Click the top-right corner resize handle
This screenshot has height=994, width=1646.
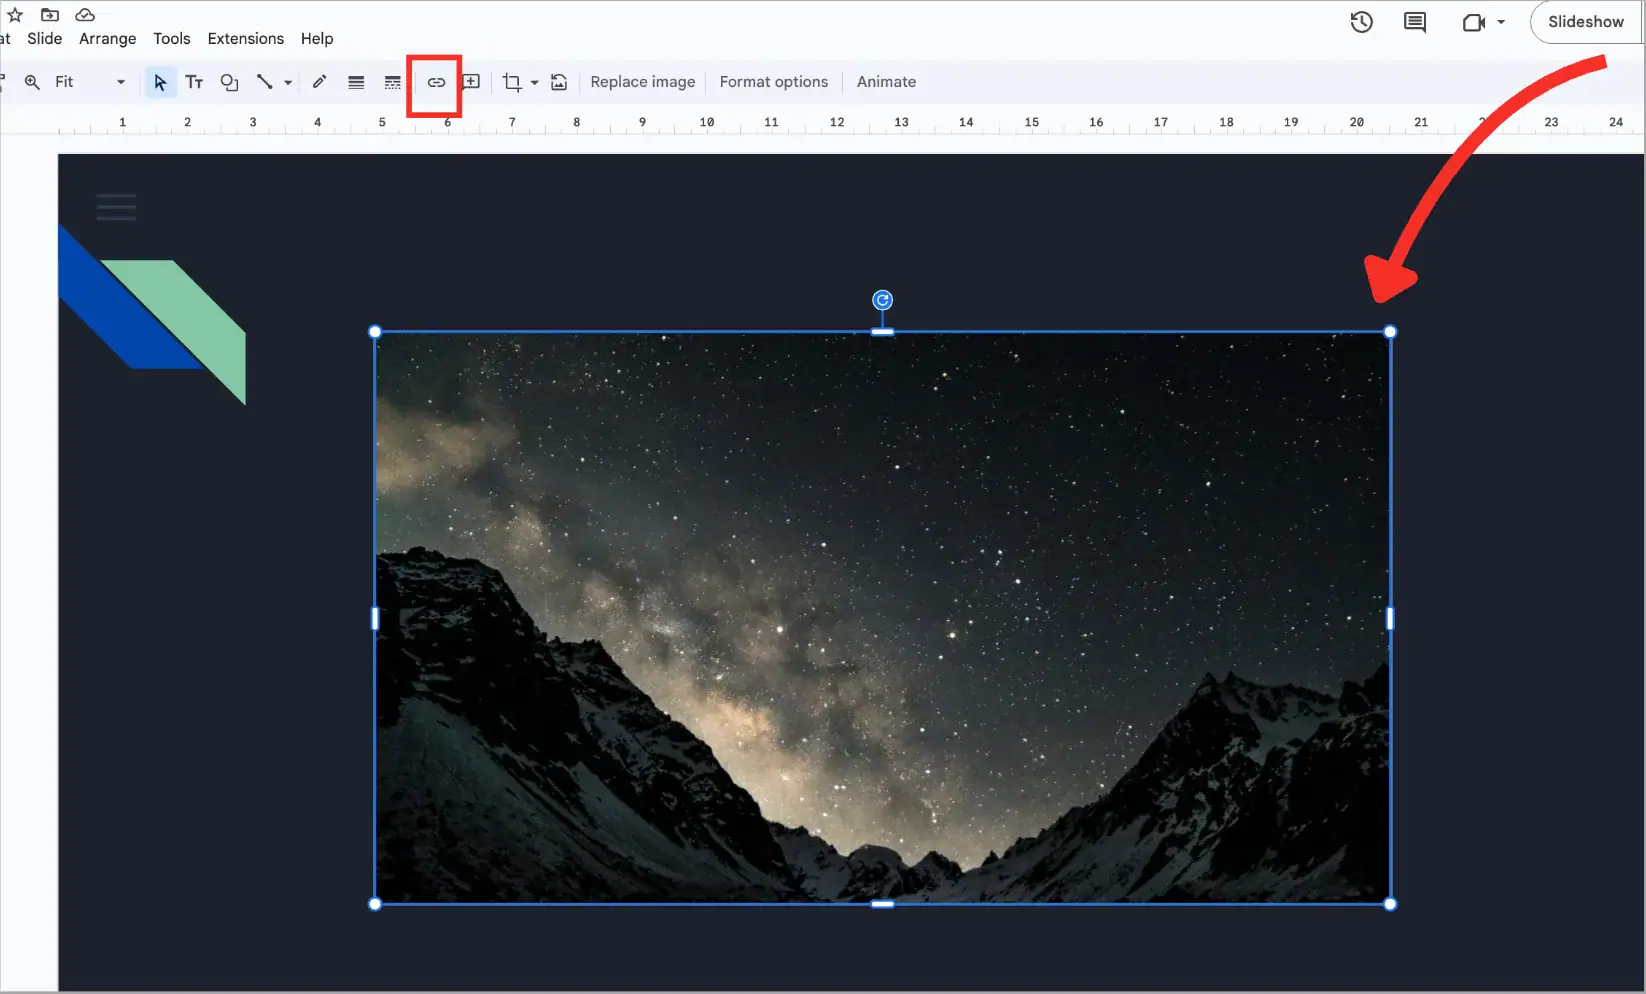1390,332
